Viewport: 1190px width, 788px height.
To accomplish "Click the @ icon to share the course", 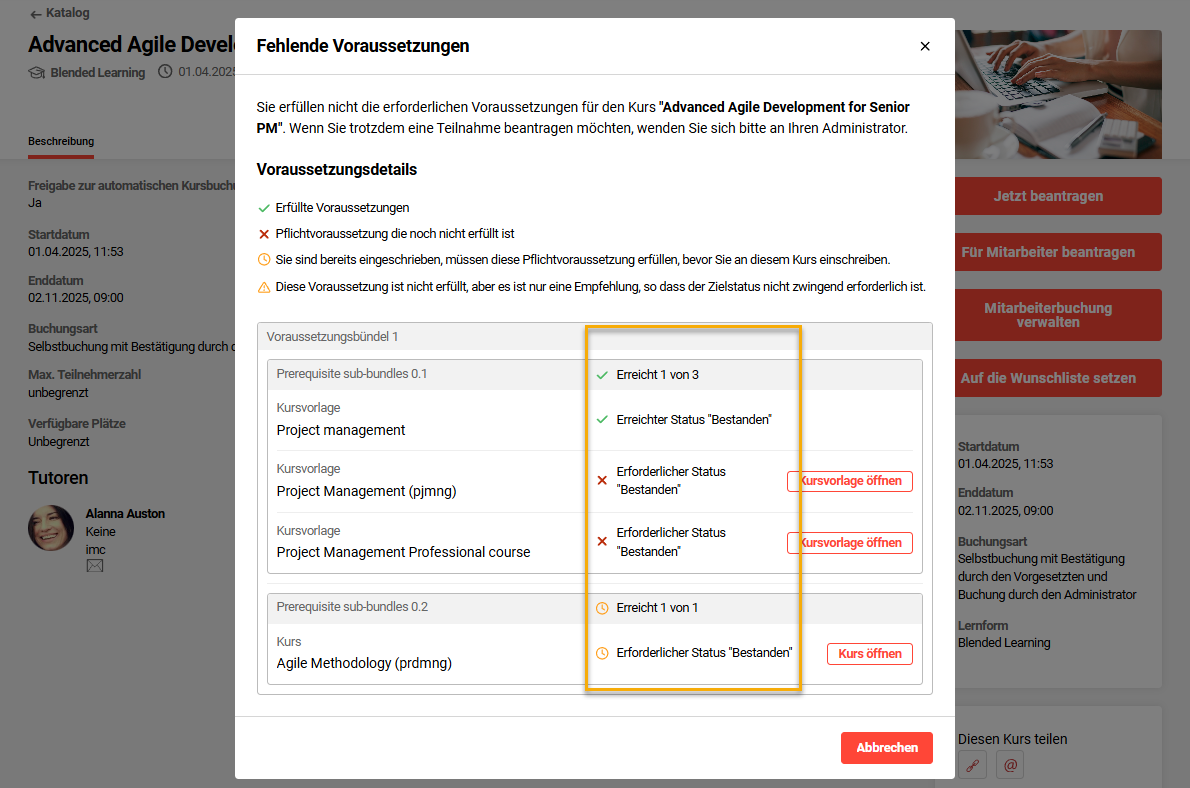I will (x=1009, y=764).
